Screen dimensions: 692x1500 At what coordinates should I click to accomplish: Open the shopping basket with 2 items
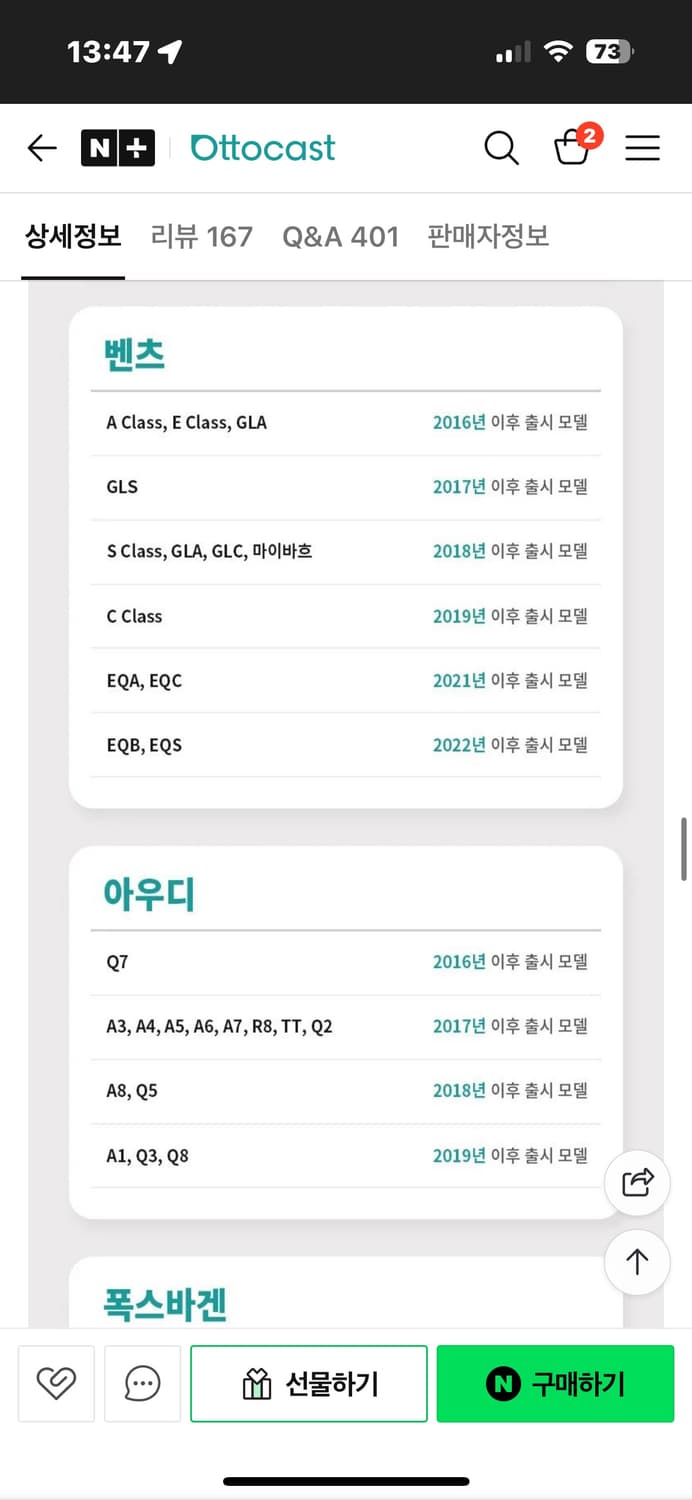(573, 148)
